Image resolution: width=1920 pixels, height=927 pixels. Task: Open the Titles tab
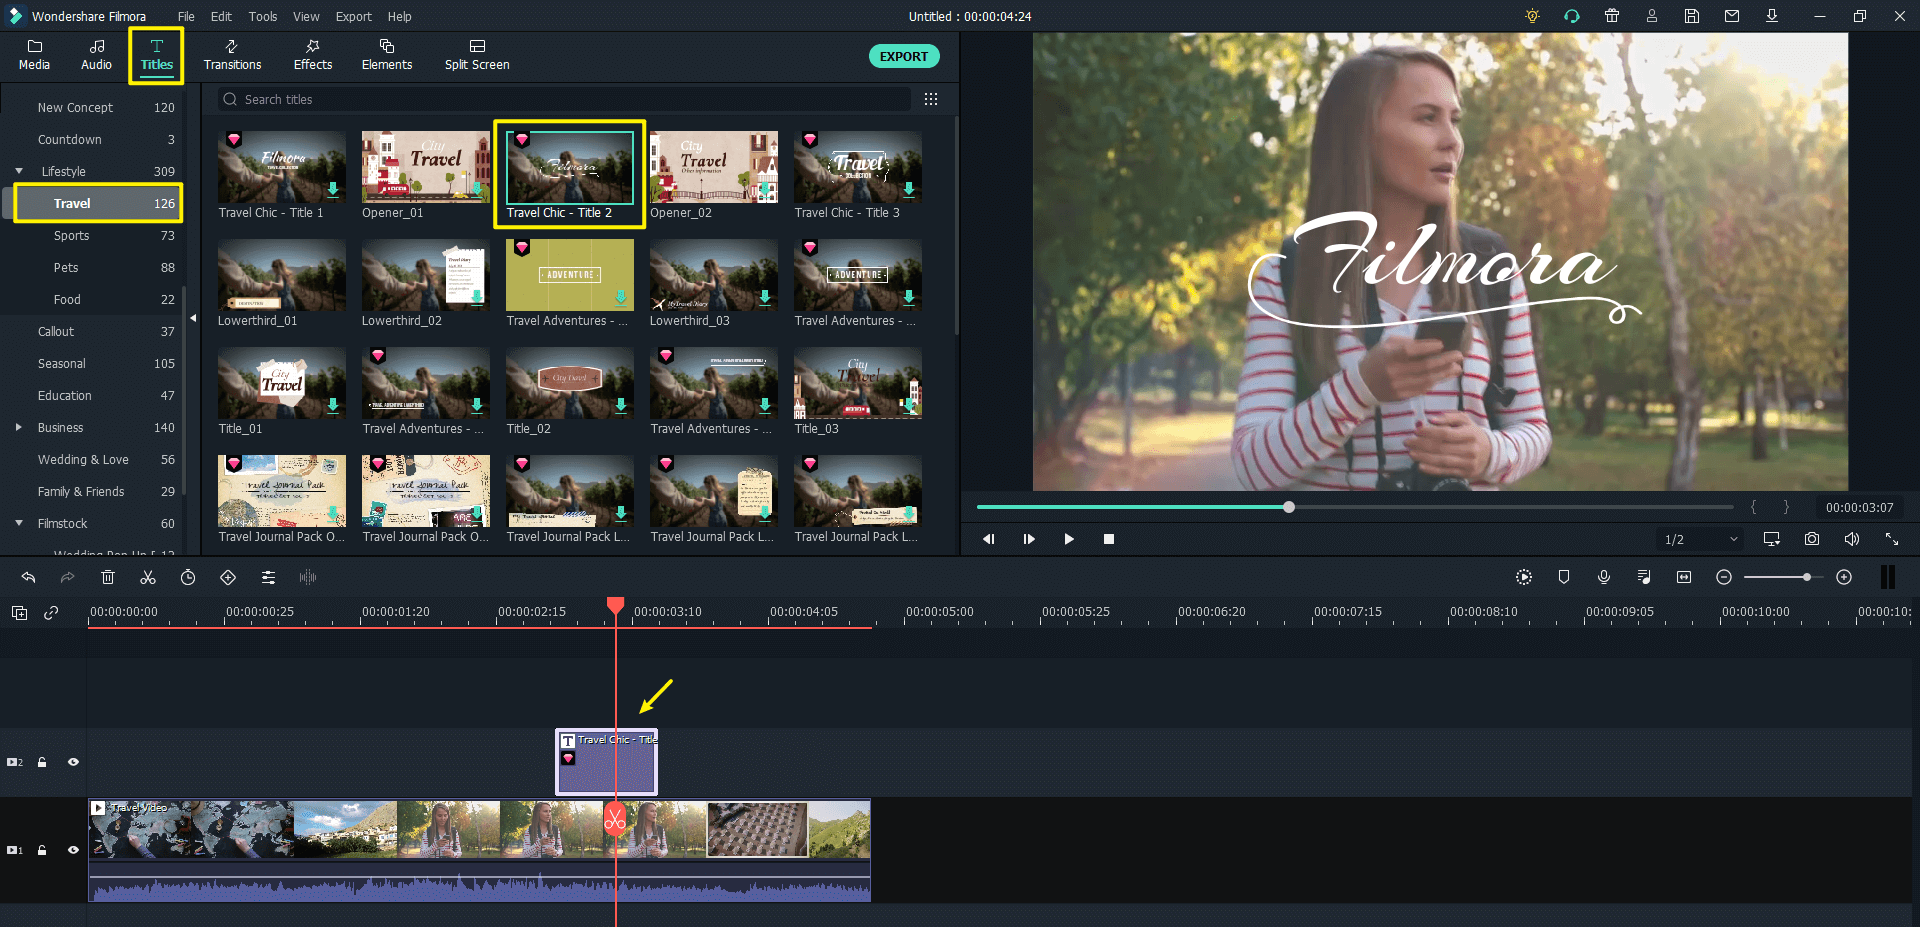(157, 55)
